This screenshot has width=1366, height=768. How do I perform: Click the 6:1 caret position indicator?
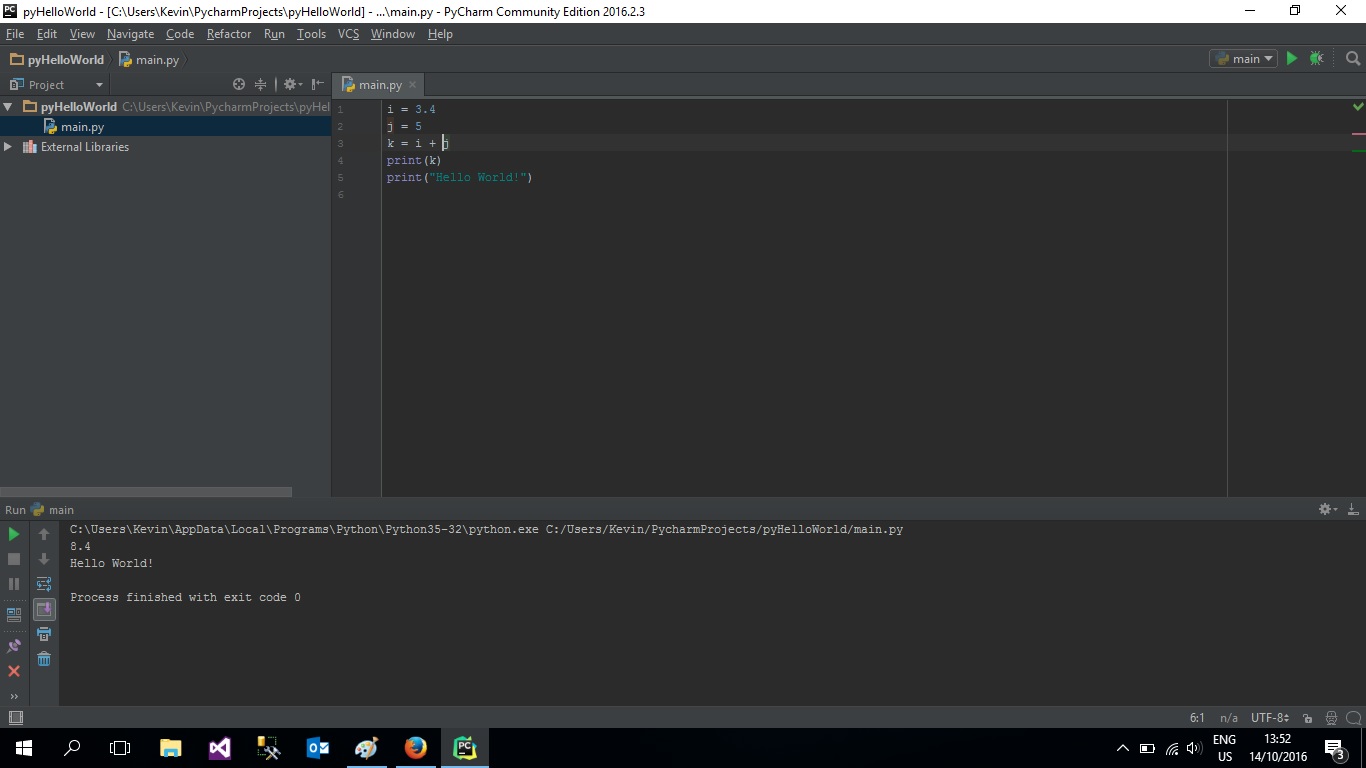(x=1197, y=717)
